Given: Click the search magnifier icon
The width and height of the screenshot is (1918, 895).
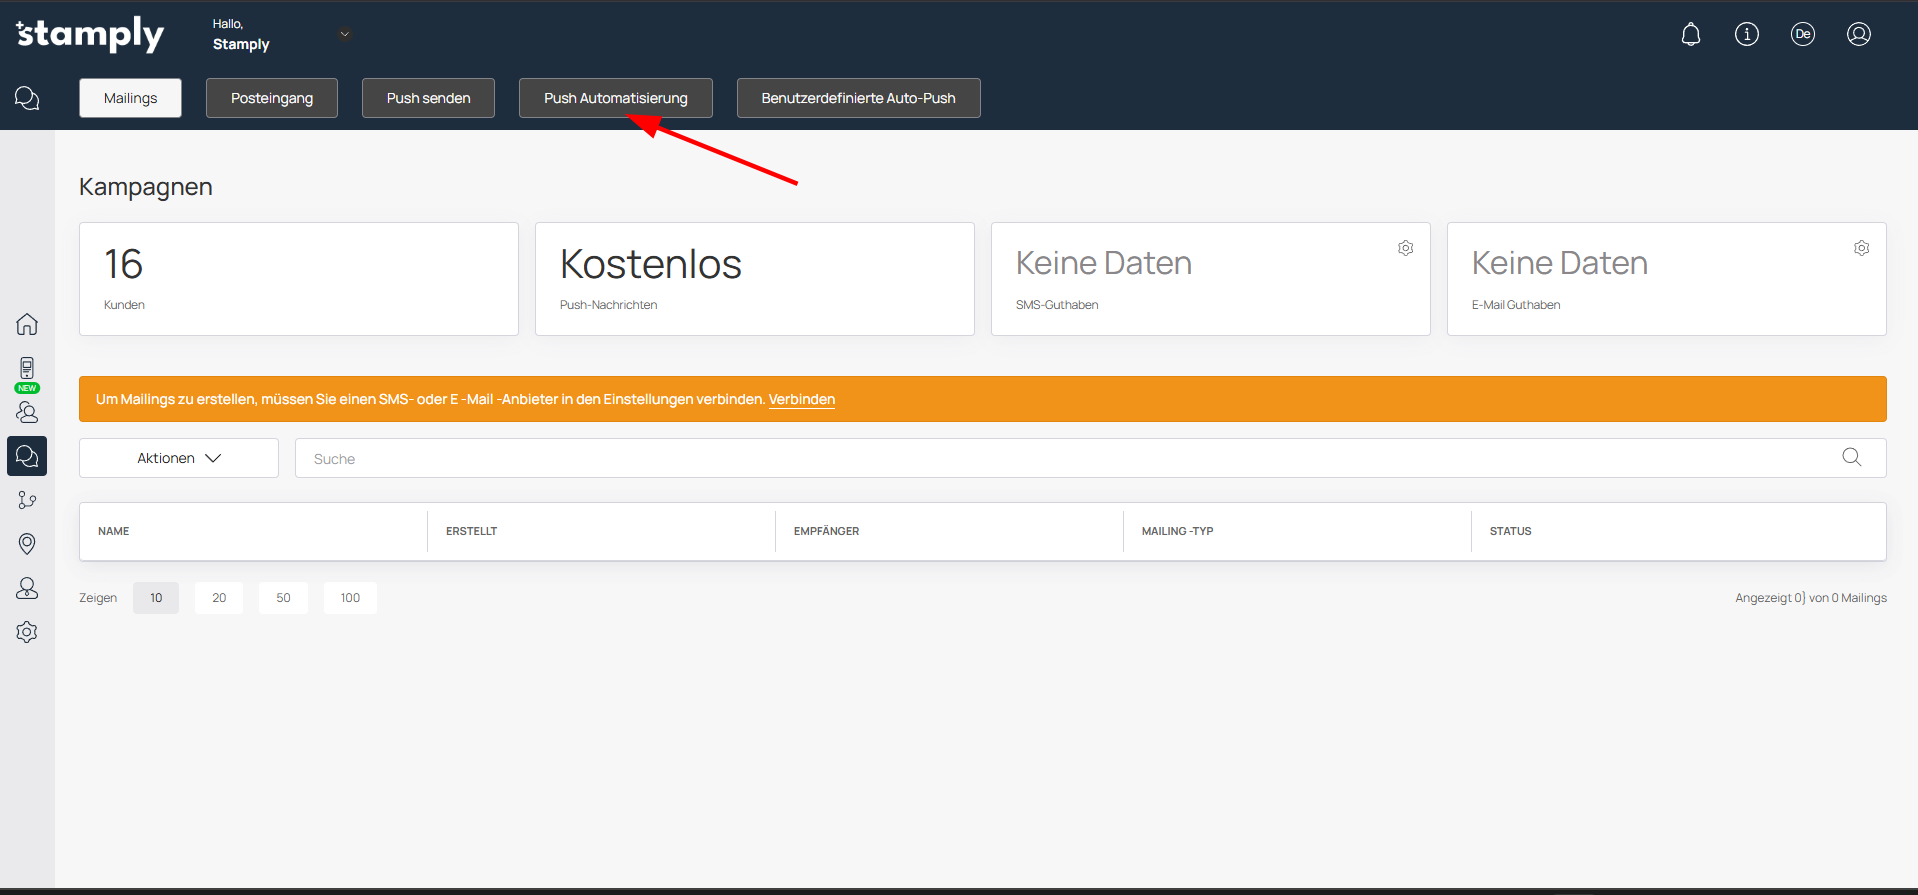Looking at the screenshot, I should tap(1851, 457).
